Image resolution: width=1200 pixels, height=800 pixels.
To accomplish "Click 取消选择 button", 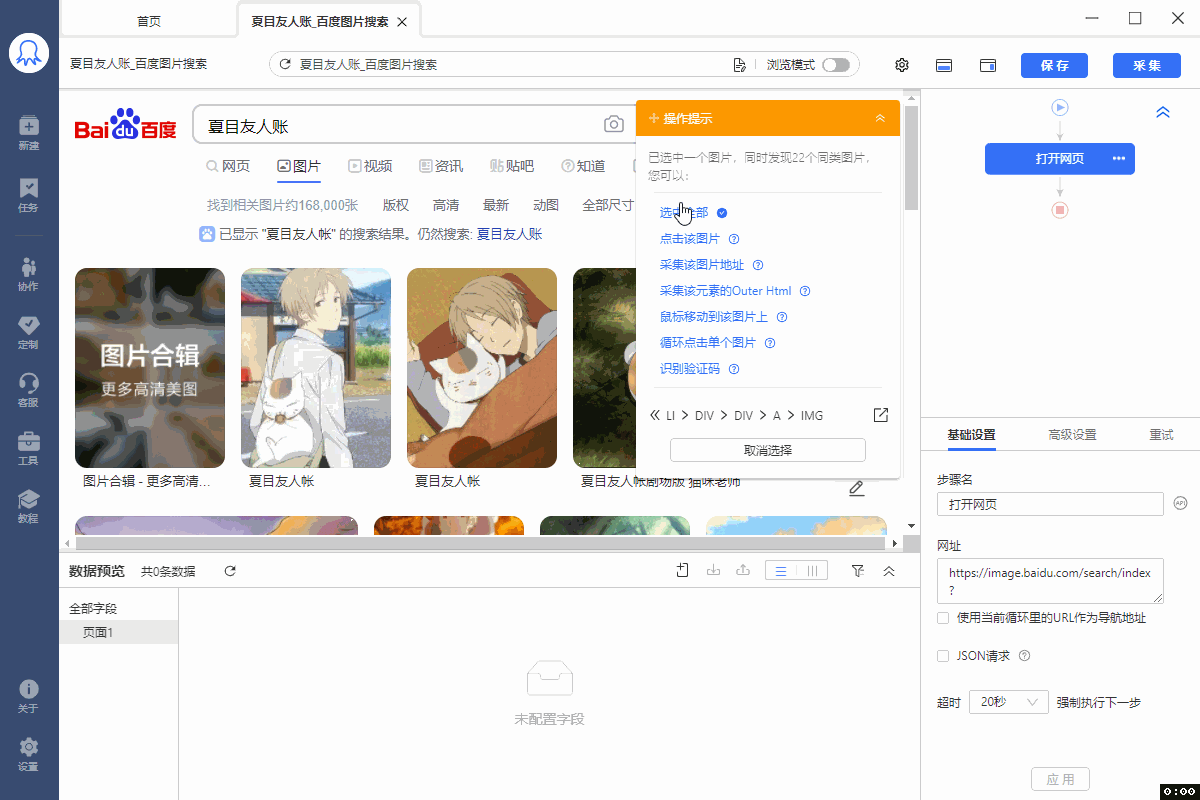I will pyautogui.click(x=768, y=450).
